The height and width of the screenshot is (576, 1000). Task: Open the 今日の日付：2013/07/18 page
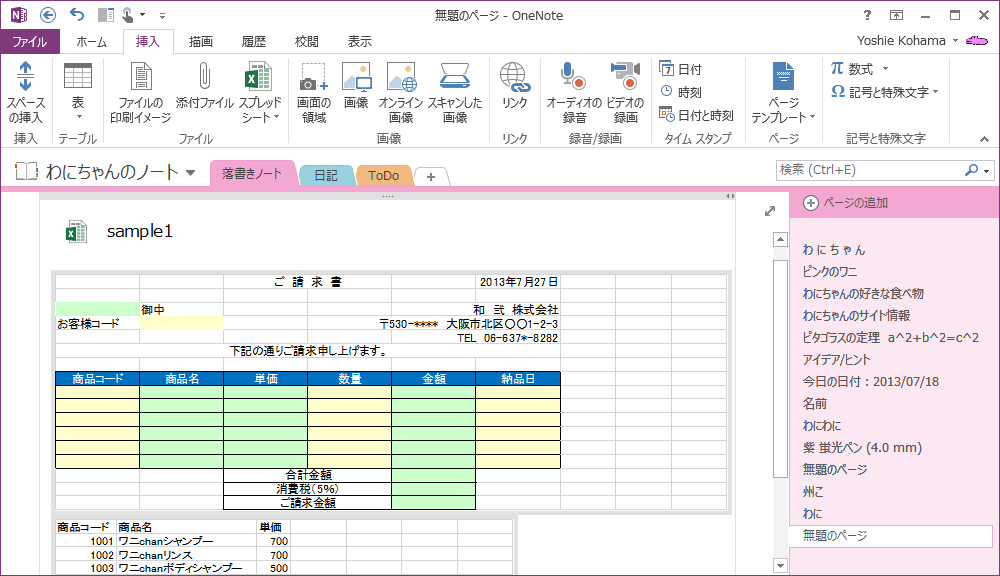click(871, 381)
